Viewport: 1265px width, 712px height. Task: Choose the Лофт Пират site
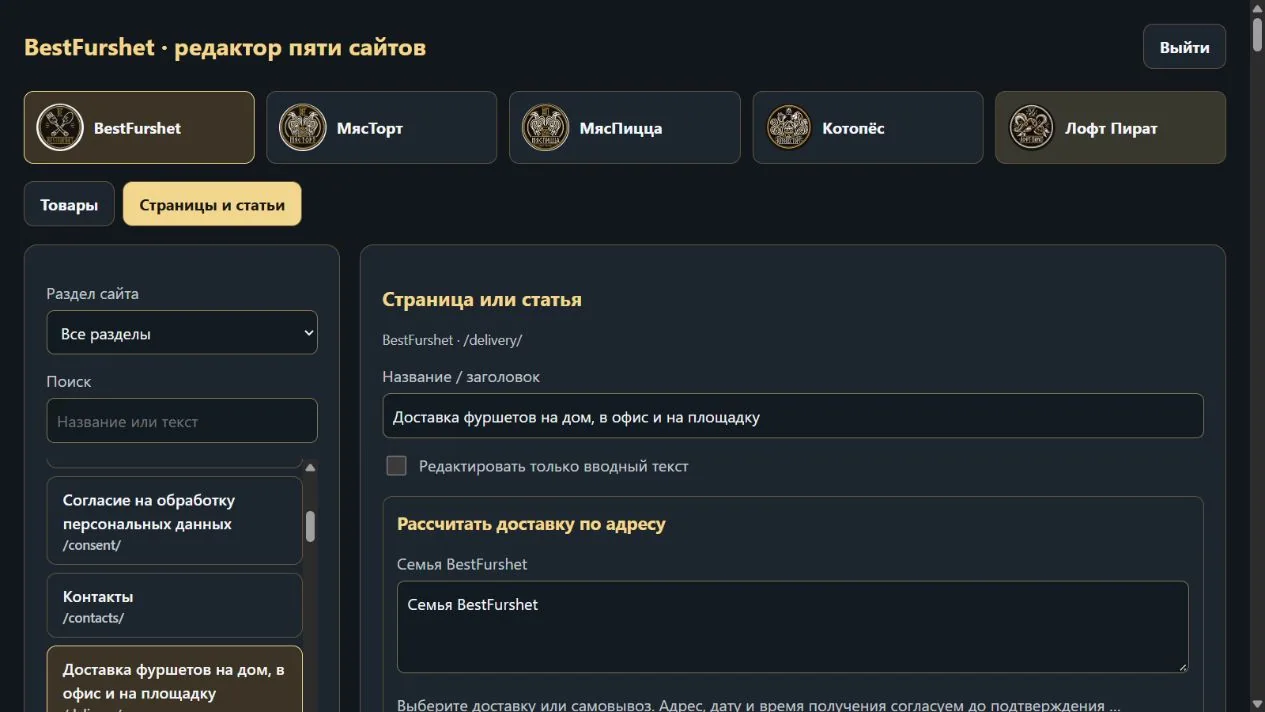coord(1110,128)
